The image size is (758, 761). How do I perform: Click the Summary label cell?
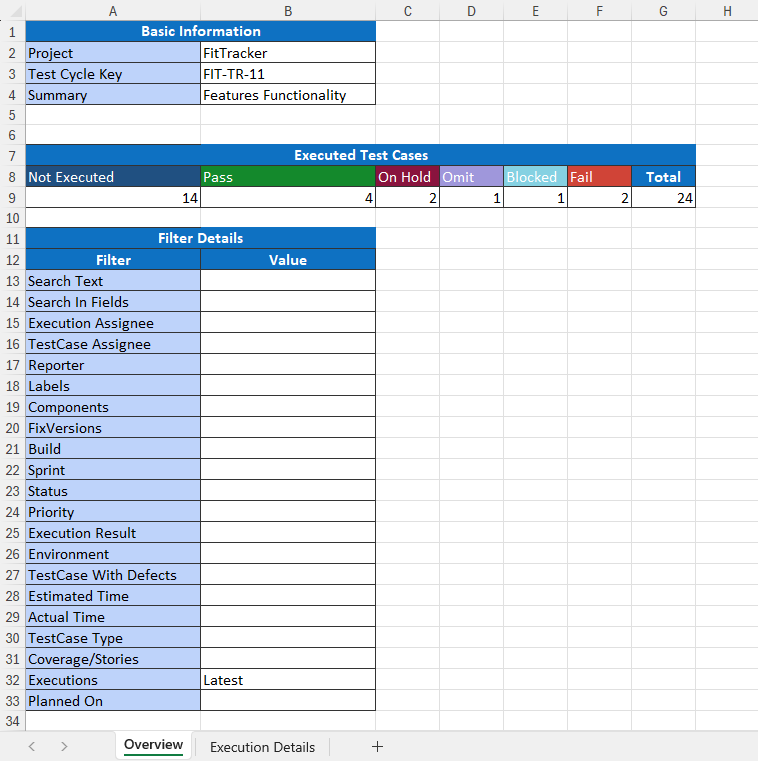click(x=113, y=95)
